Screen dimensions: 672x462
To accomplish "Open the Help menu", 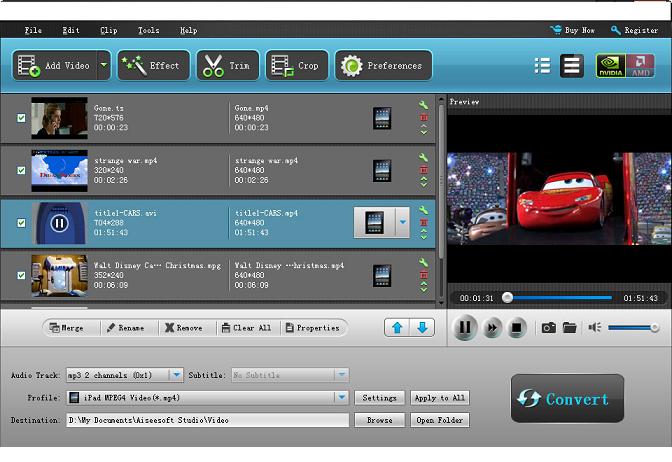I will tap(188, 30).
